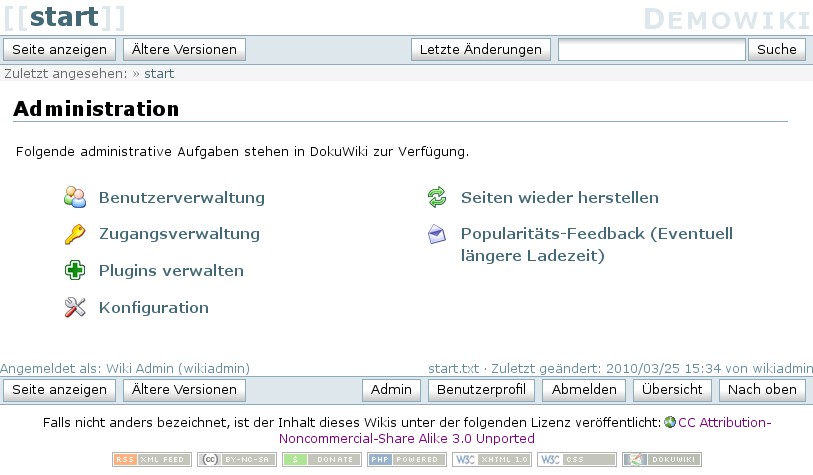Focus the search input field

click(651, 49)
